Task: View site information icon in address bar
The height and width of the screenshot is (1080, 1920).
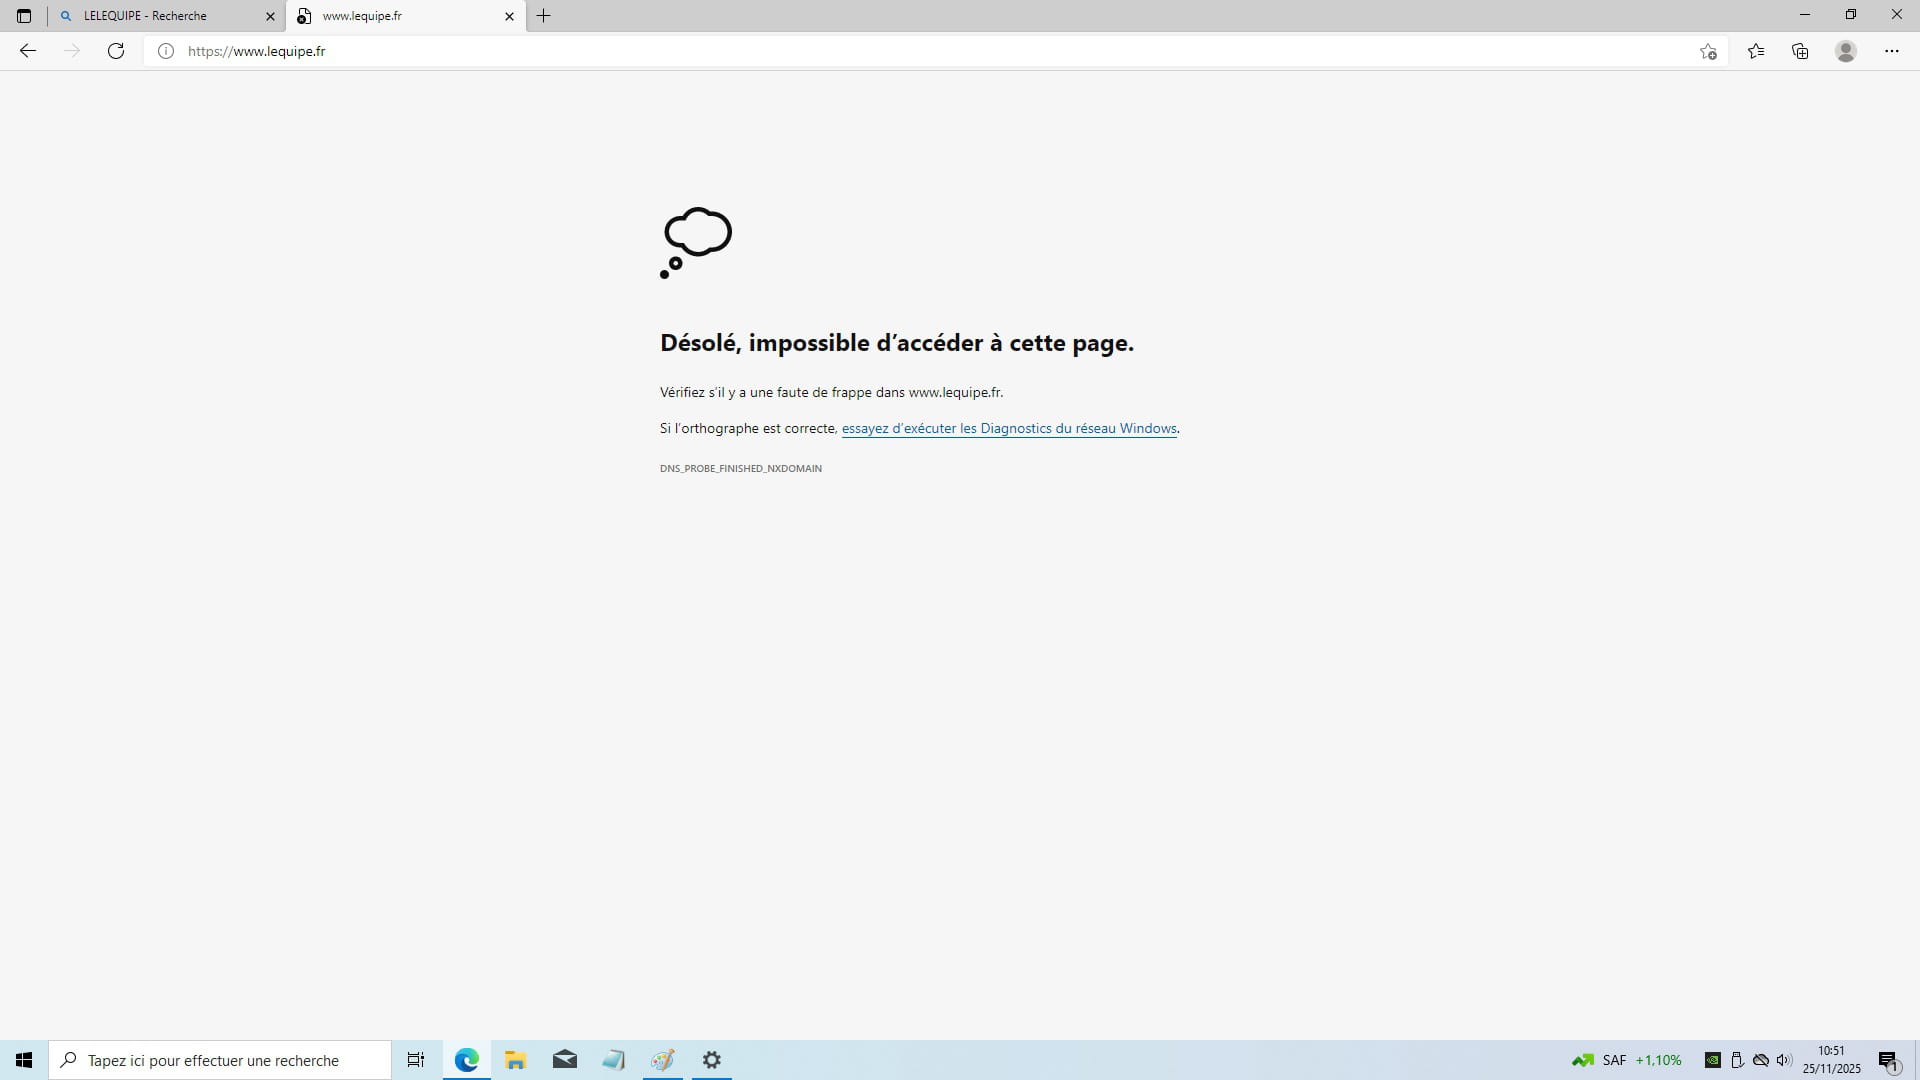Action: tap(166, 51)
